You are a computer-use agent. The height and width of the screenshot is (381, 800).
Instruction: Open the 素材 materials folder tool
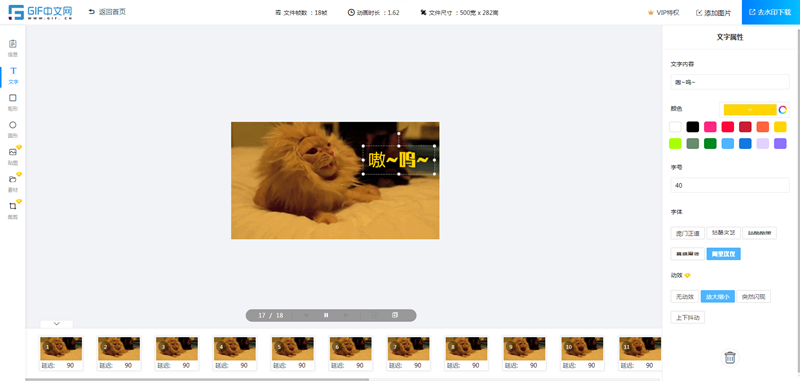13,183
